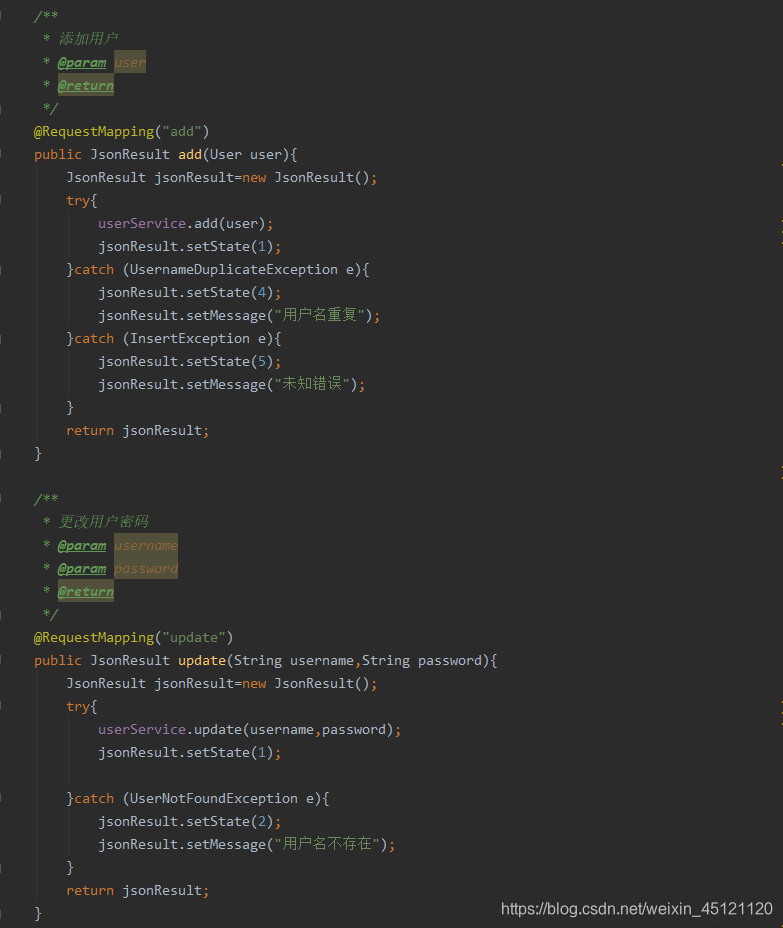This screenshot has width=783, height=928.
Task: Click the userService.add(user); line
Action: click(186, 224)
